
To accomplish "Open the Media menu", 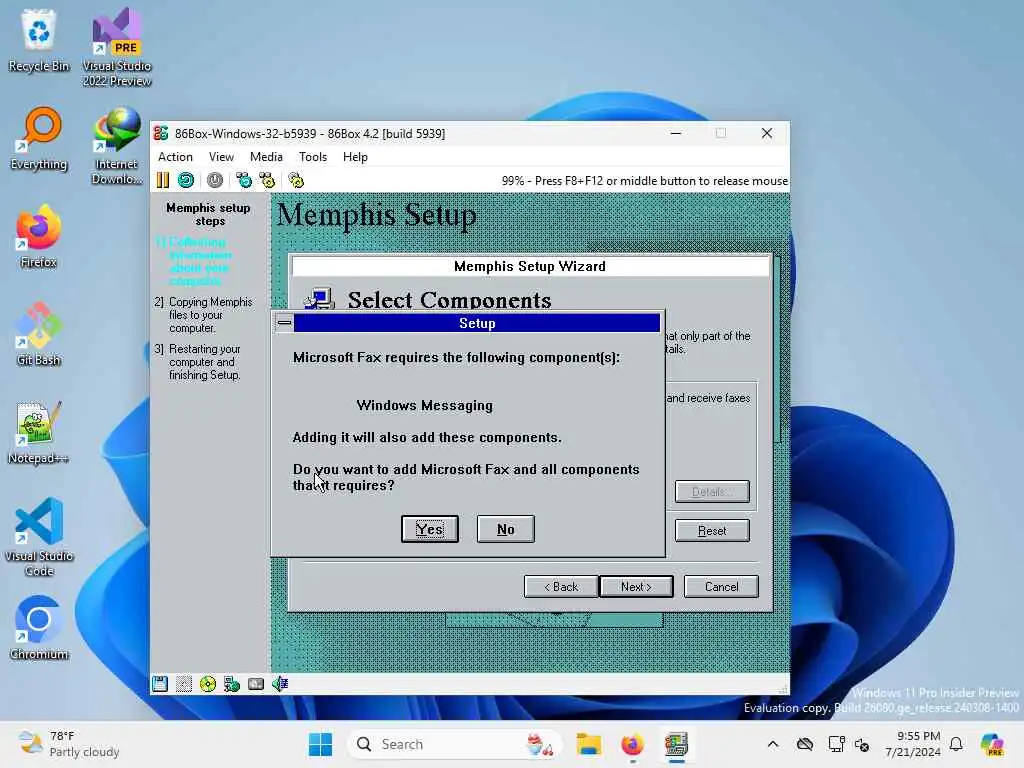I will 266,157.
